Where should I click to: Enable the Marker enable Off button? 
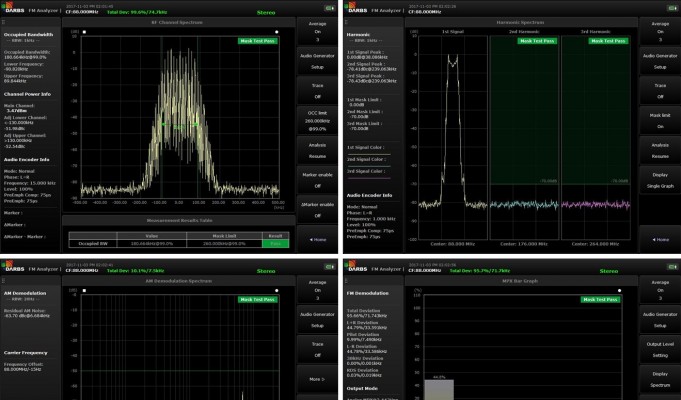click(317, 180)
